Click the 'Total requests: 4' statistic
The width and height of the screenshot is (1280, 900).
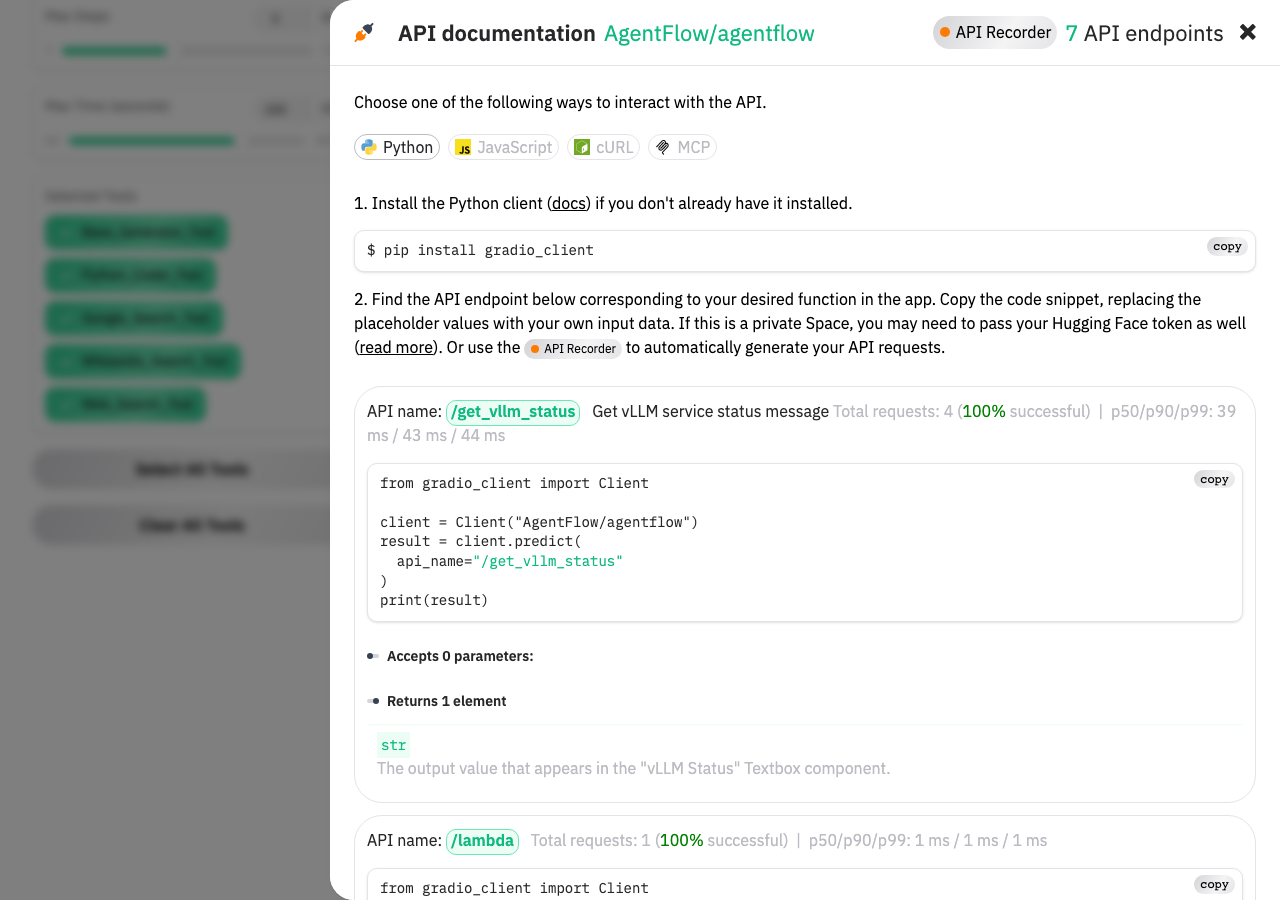point(893,411)
